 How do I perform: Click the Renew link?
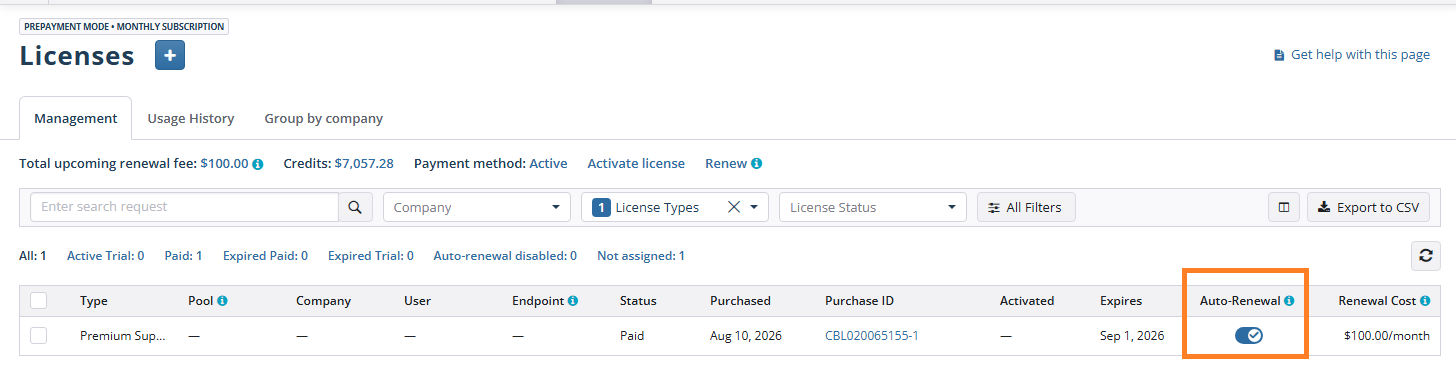726,163
